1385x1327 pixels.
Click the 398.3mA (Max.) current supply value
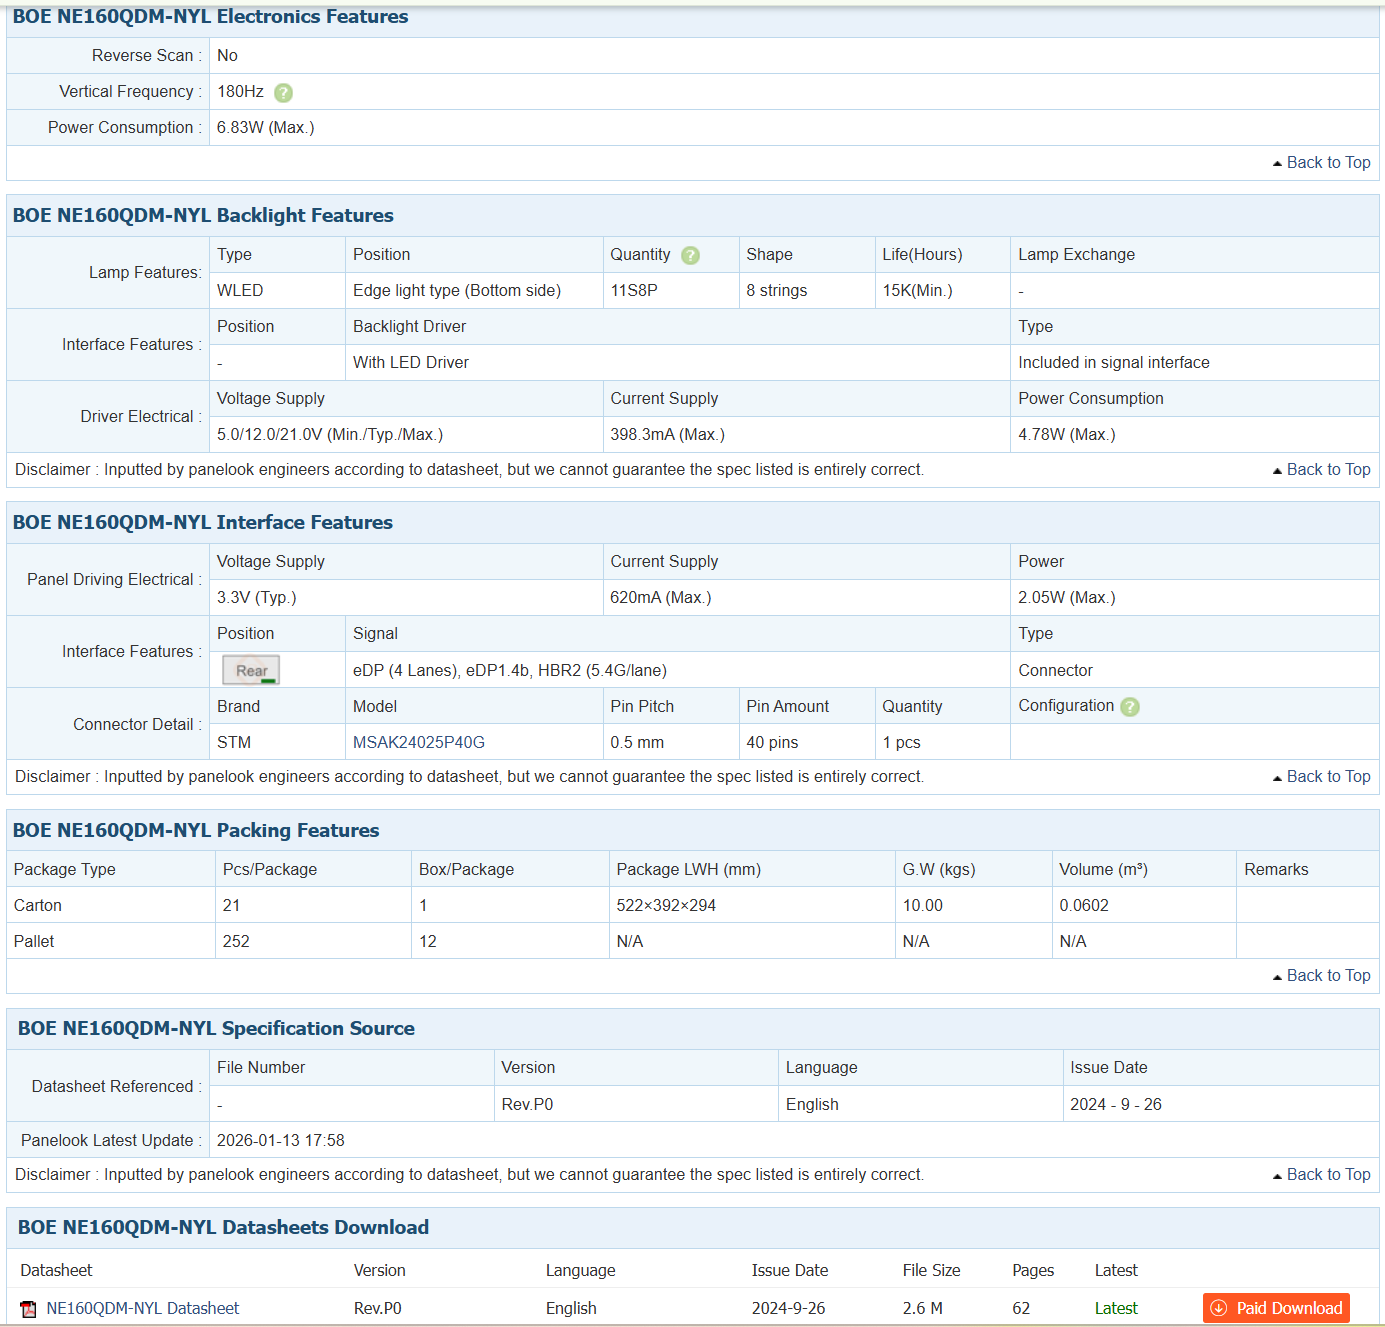[668, 434]
